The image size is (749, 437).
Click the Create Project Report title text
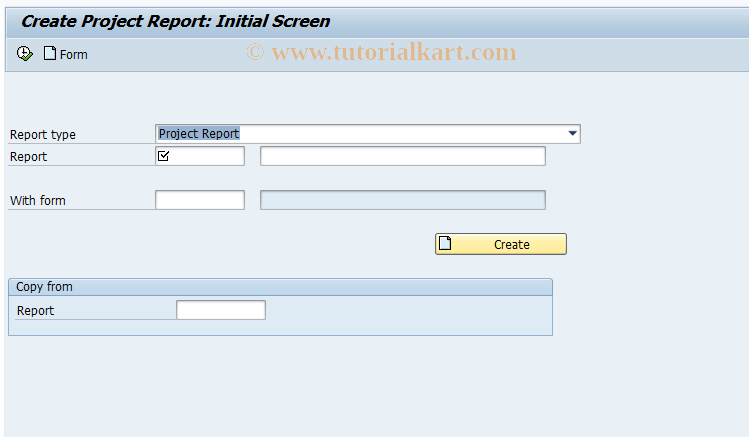(x=175, y=21)
